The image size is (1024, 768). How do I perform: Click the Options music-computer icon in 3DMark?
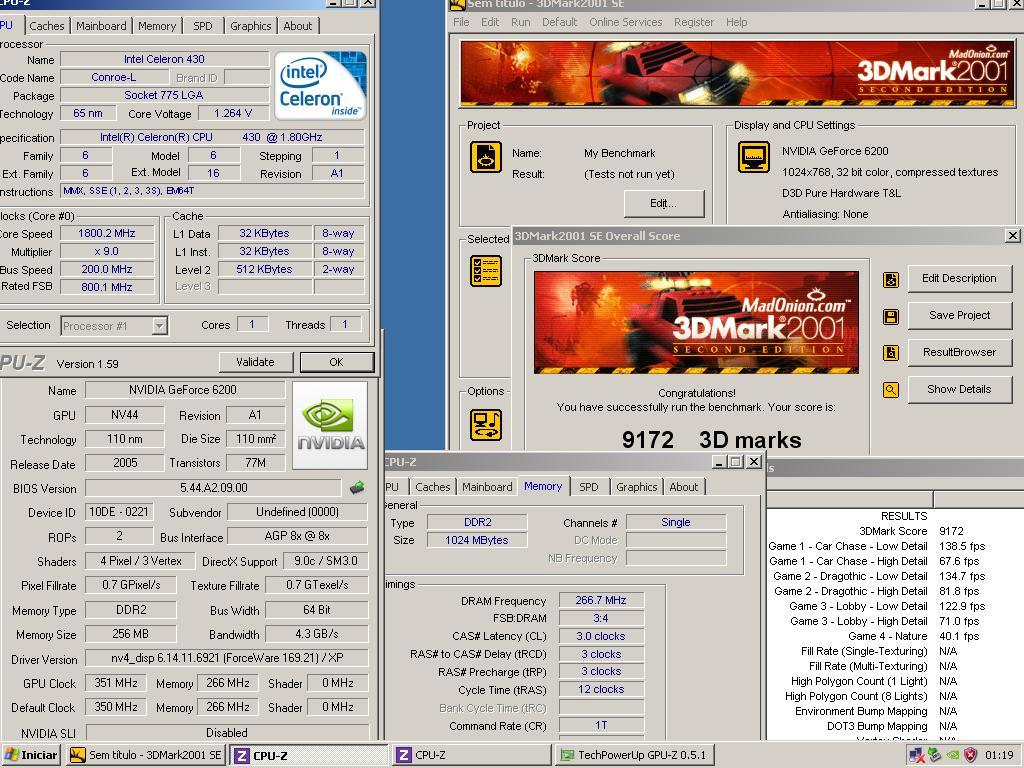pyautogui.click(x=486, y=425)
